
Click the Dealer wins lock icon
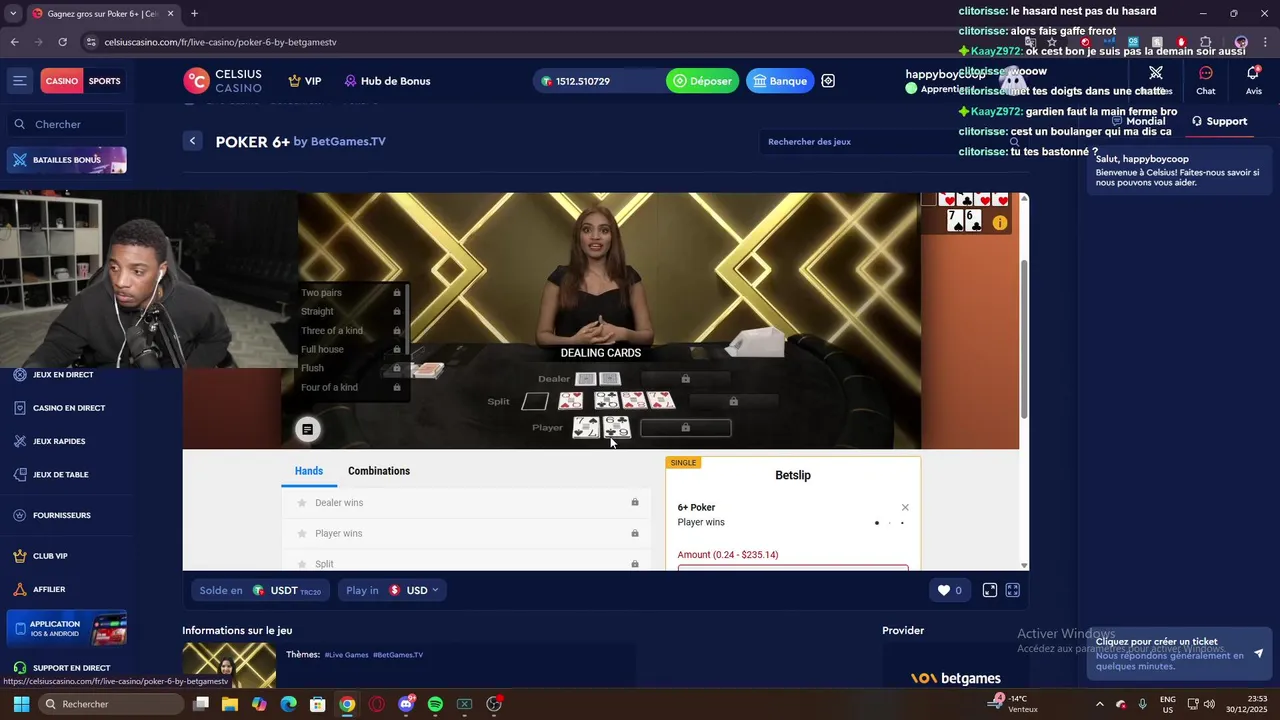click(x=635, y=502)
